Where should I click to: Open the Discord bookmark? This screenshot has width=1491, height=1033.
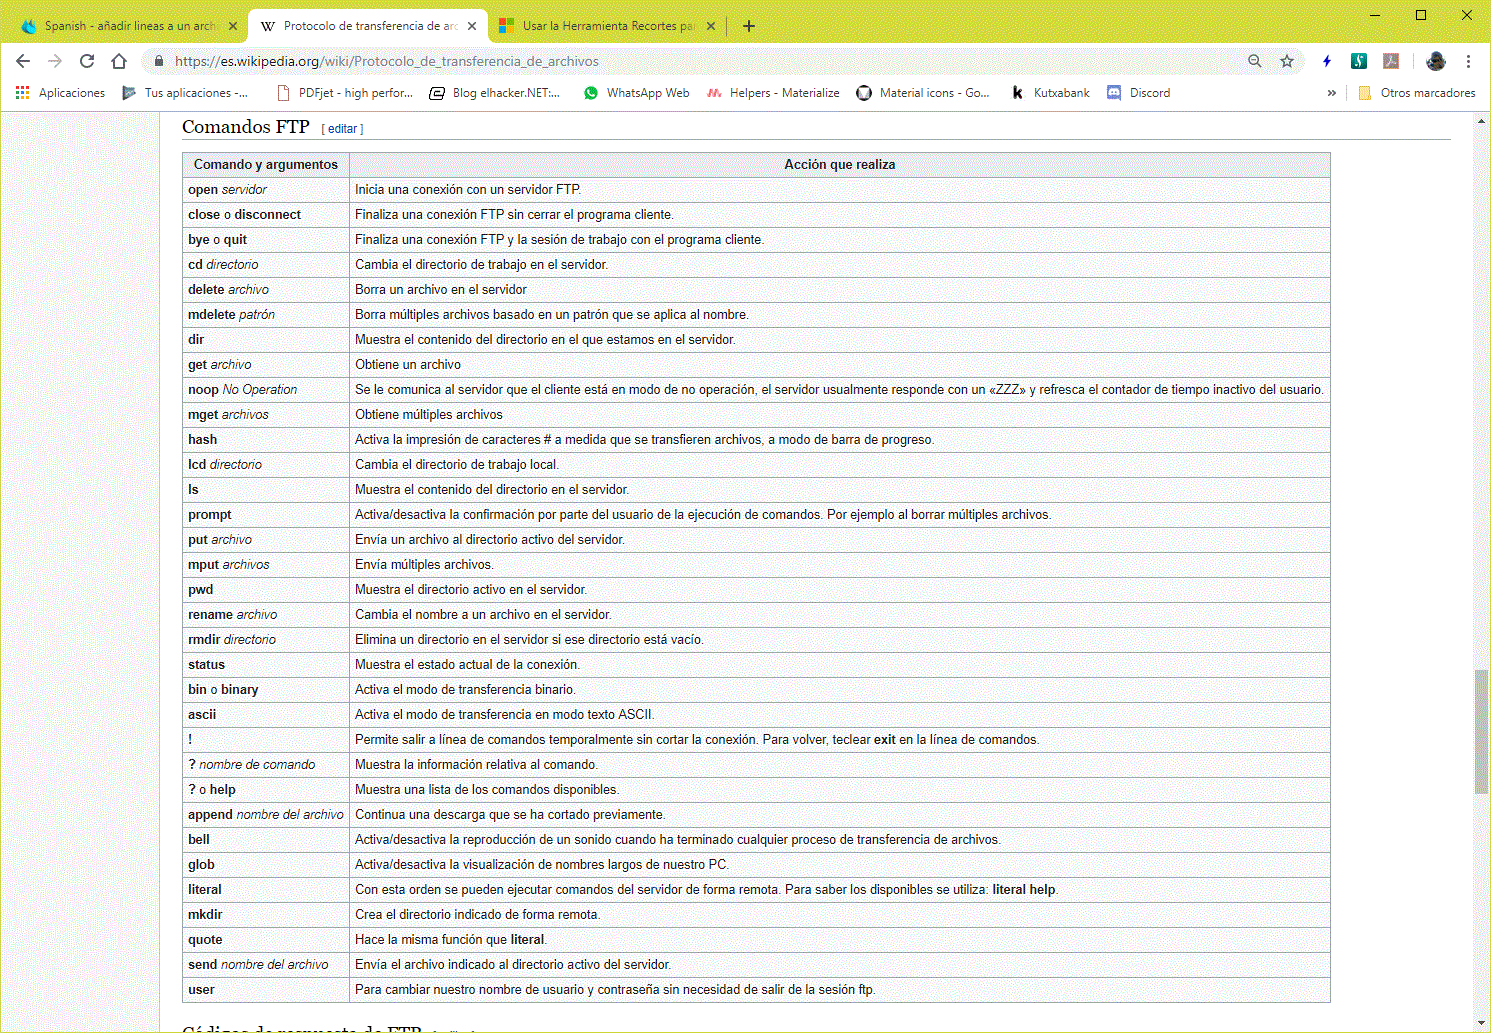pyautogui.click(x=1139, y=93)
